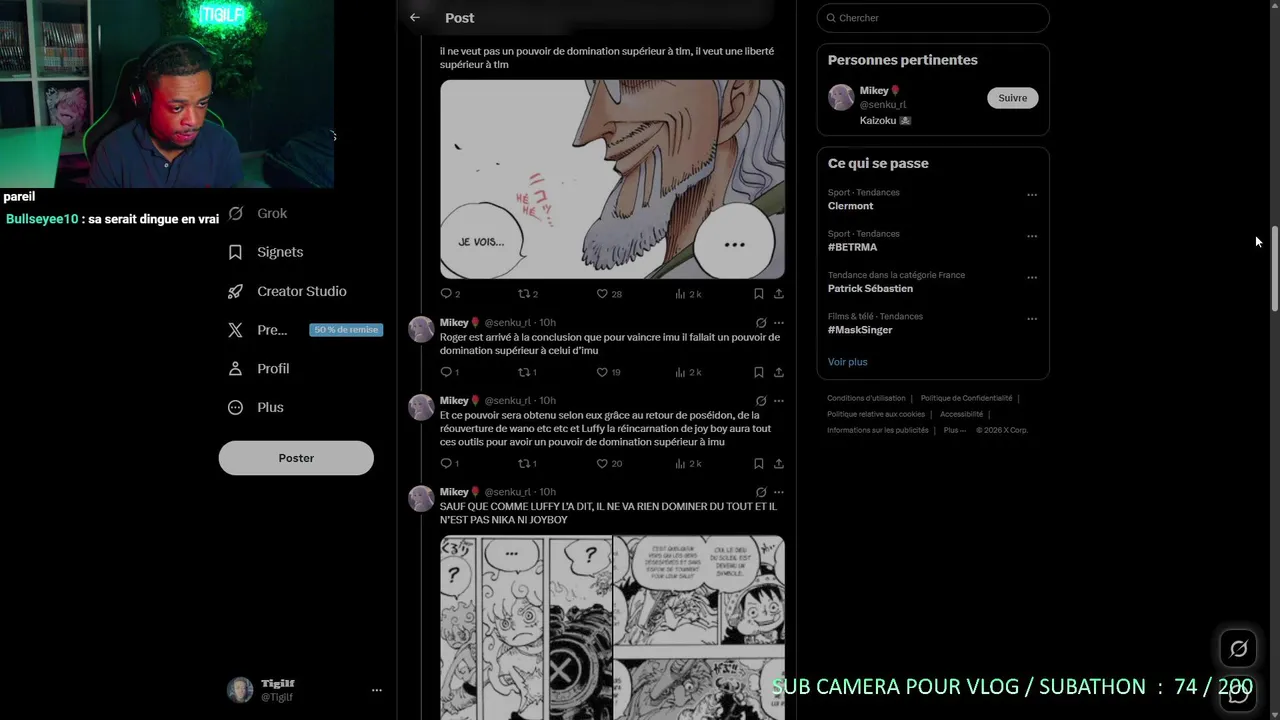
Task: Open the #MaskSinger trend
Action: pos(860,329)
